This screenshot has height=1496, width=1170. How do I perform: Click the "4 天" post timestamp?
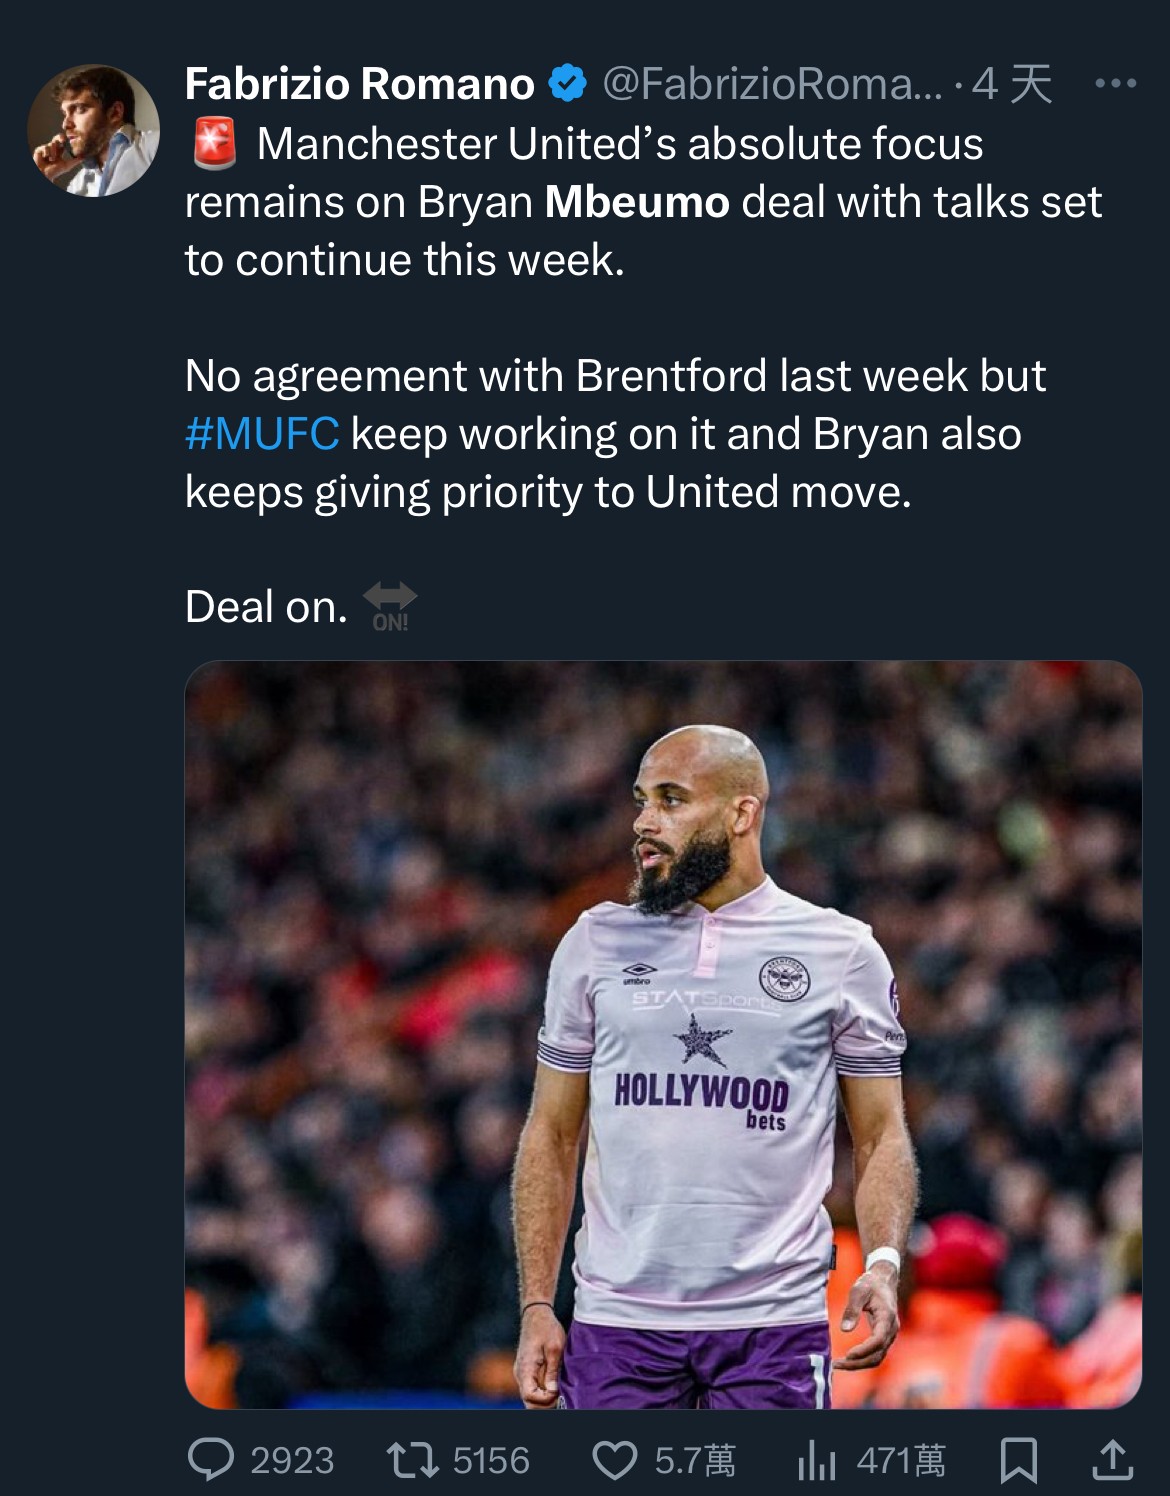click(x=1012, y=84)
